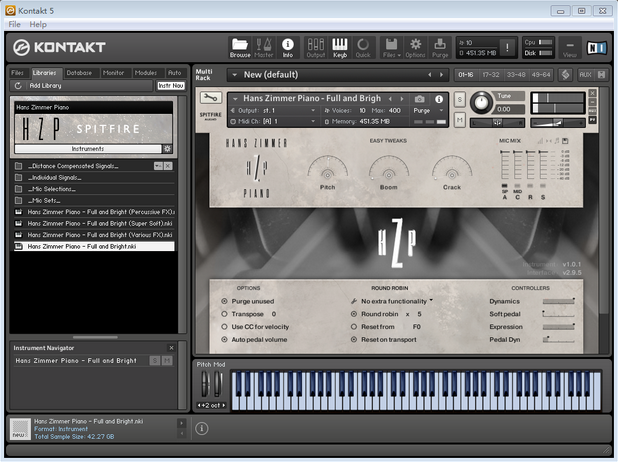This screenshot has width=618, height=462.
Task: Switch to the Files tab
Action: pos(18,73)
